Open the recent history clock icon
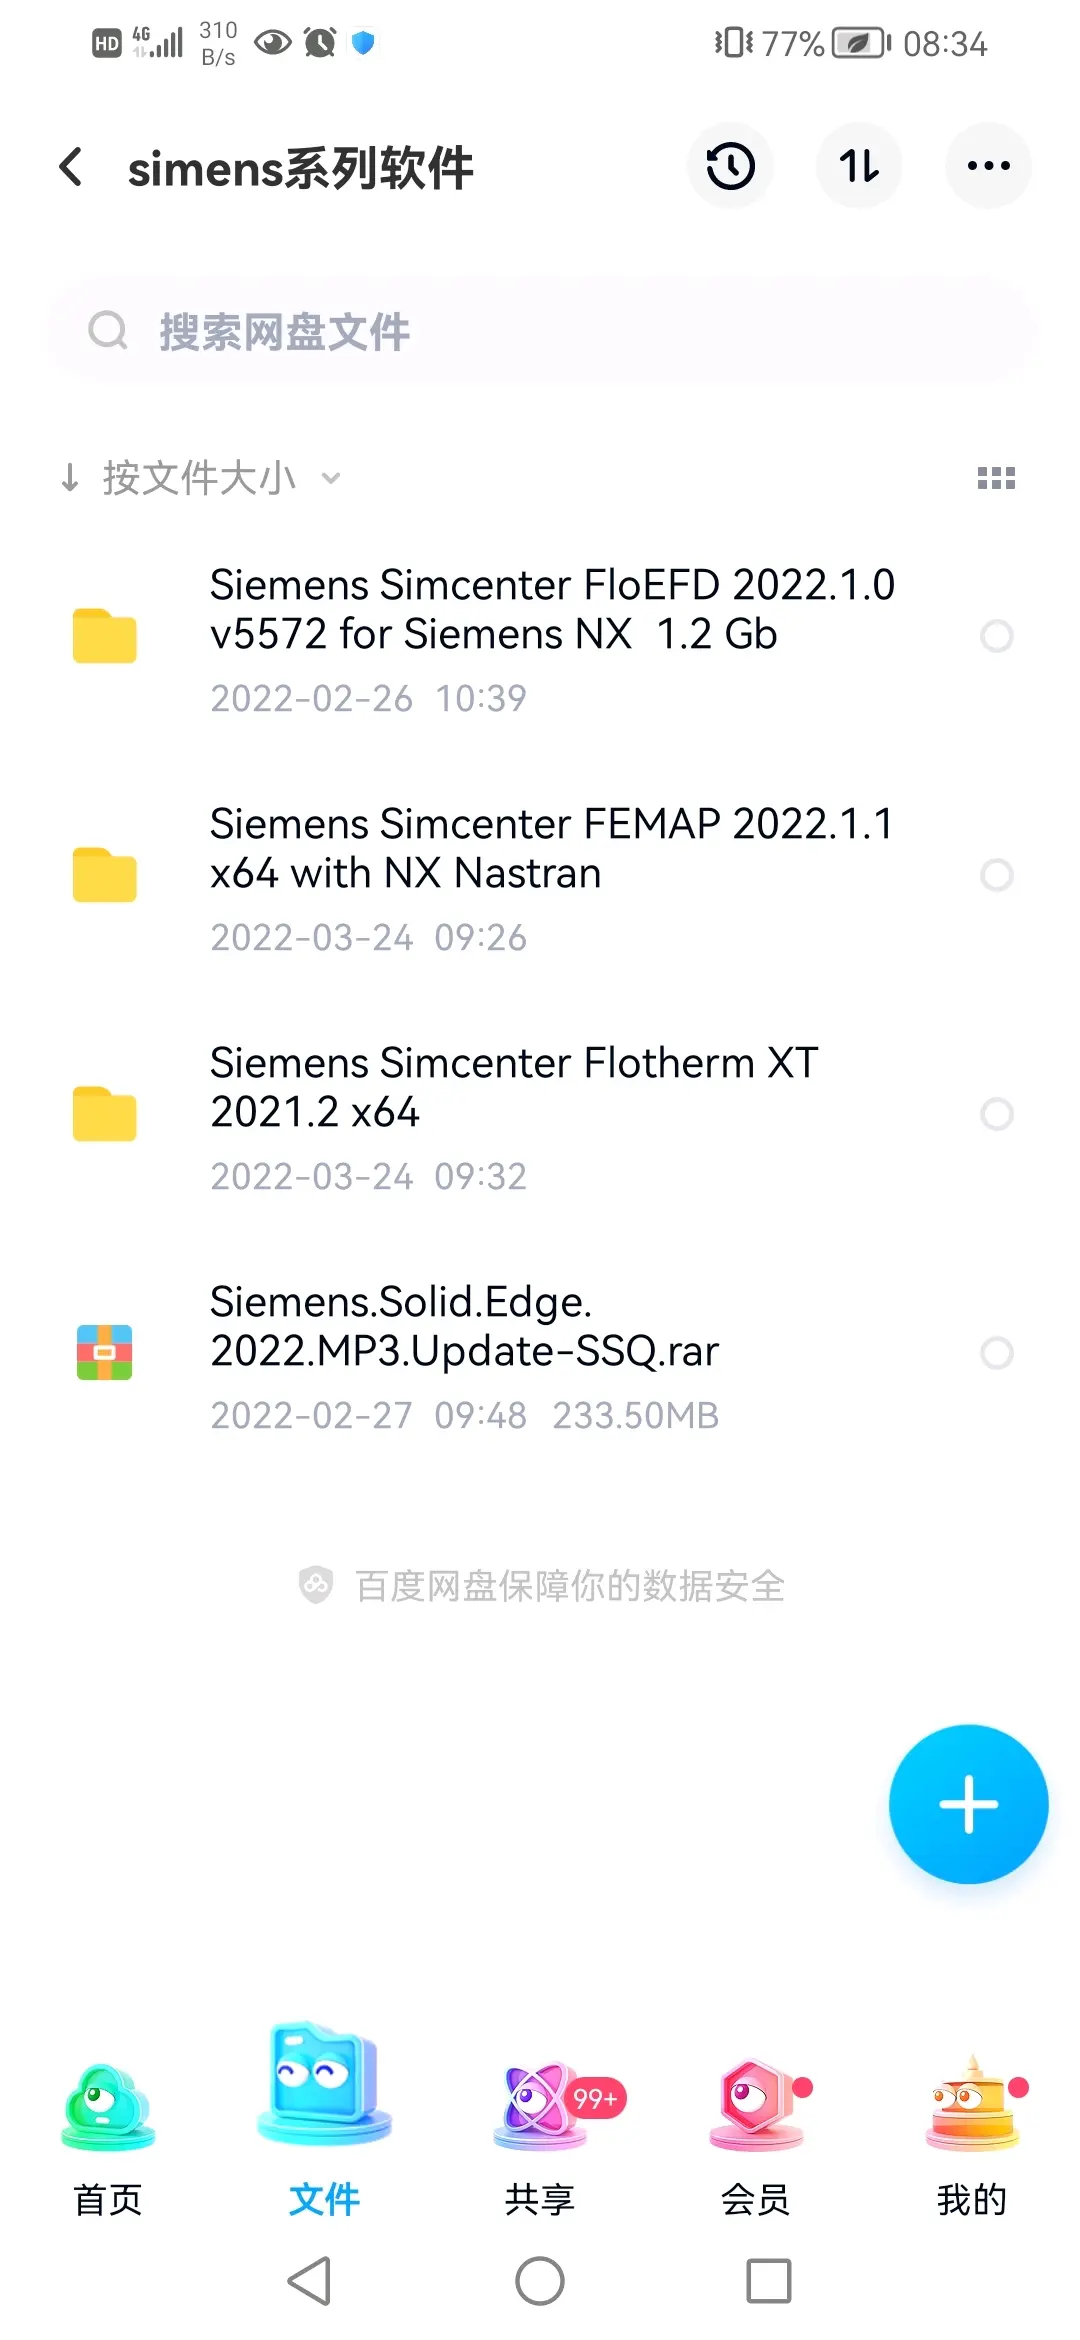 (x=731, y=166)
